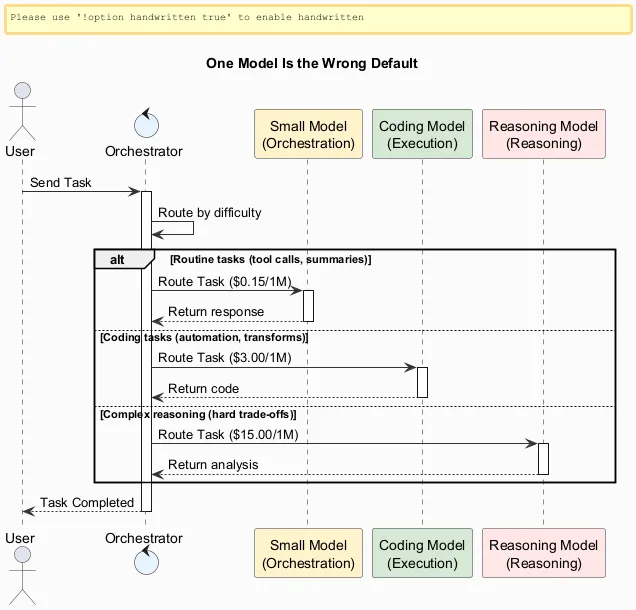This screenshot has width=636, height=610.
Task: Click the 'Route Task ($15.00/1M)' label
Action: (x=228, y=434)
